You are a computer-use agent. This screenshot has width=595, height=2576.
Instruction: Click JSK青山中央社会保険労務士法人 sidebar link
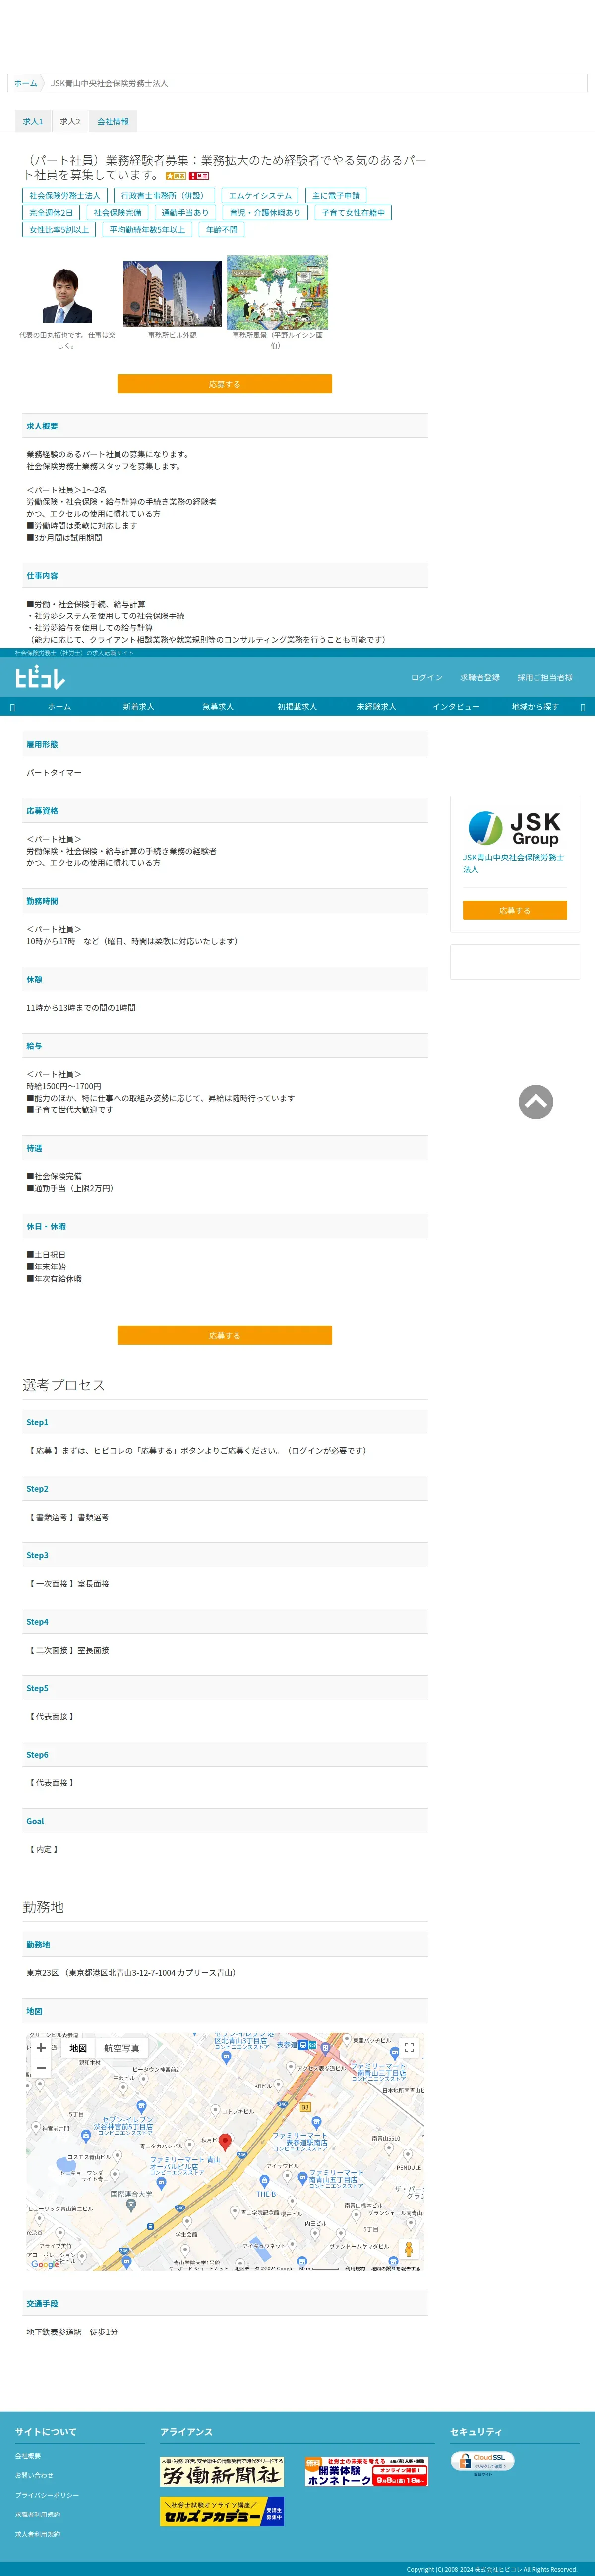point(513,863)
